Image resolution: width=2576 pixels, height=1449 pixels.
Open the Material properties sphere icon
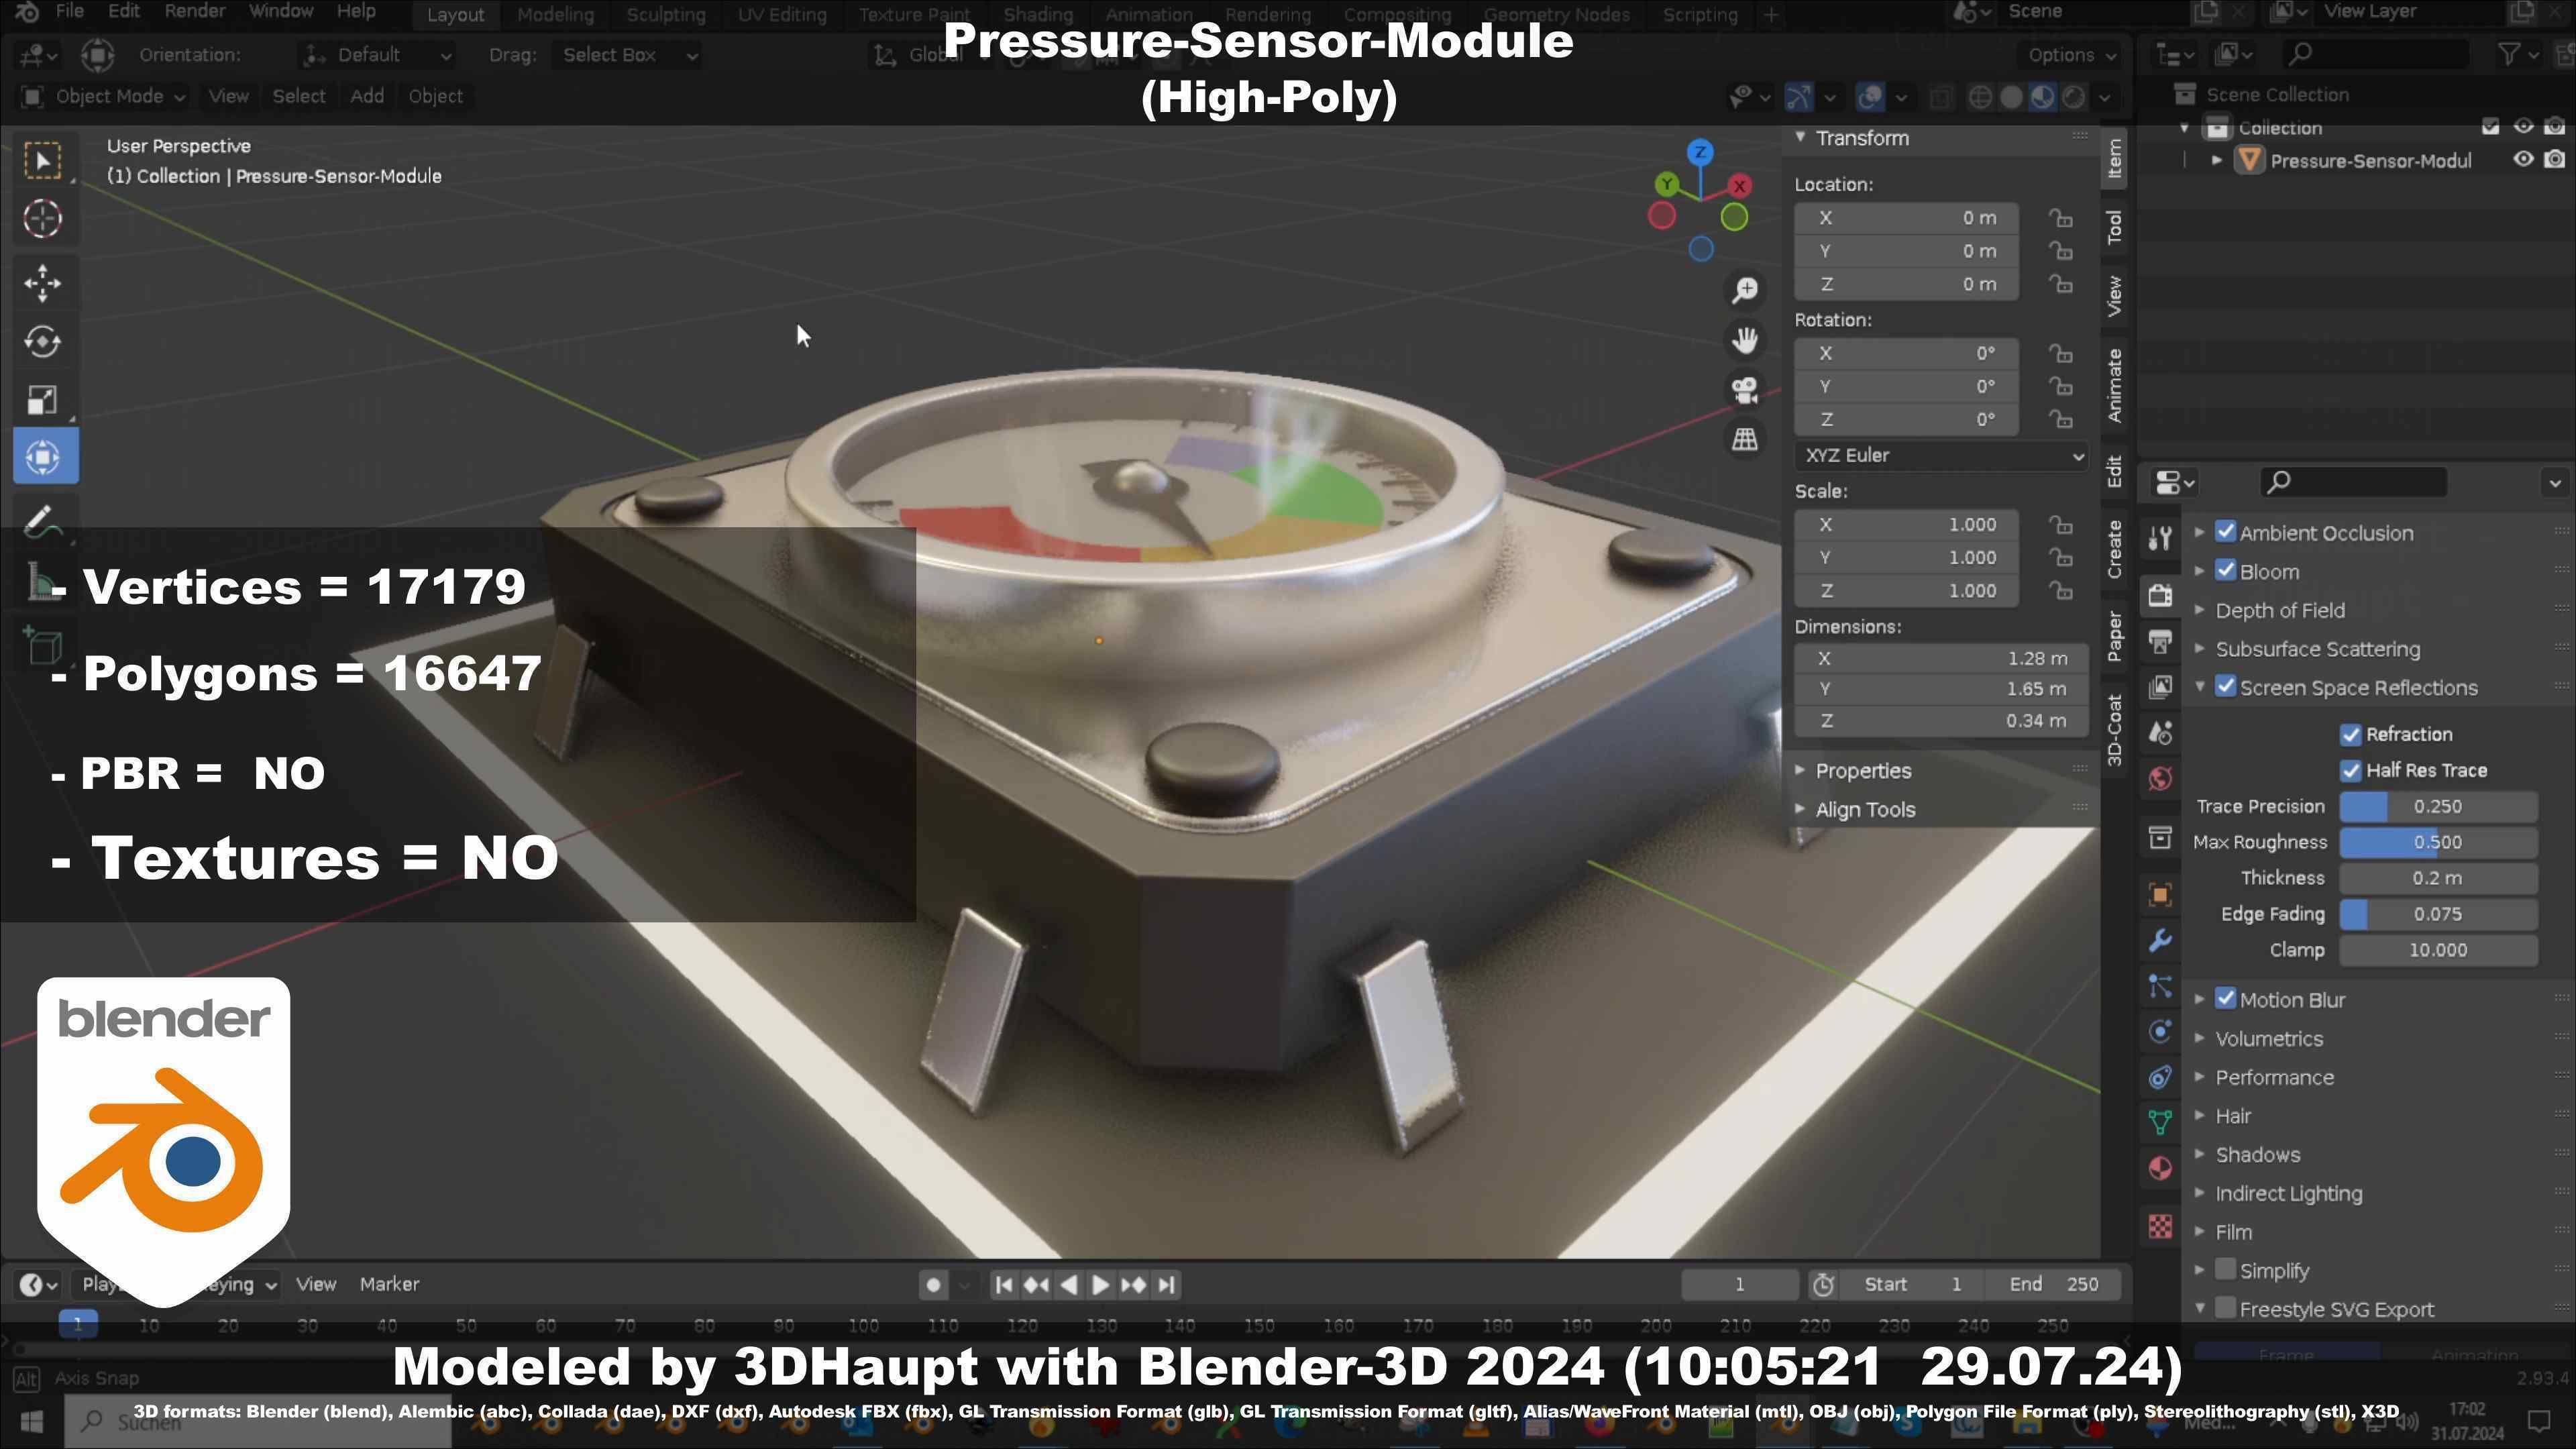2160,1168
